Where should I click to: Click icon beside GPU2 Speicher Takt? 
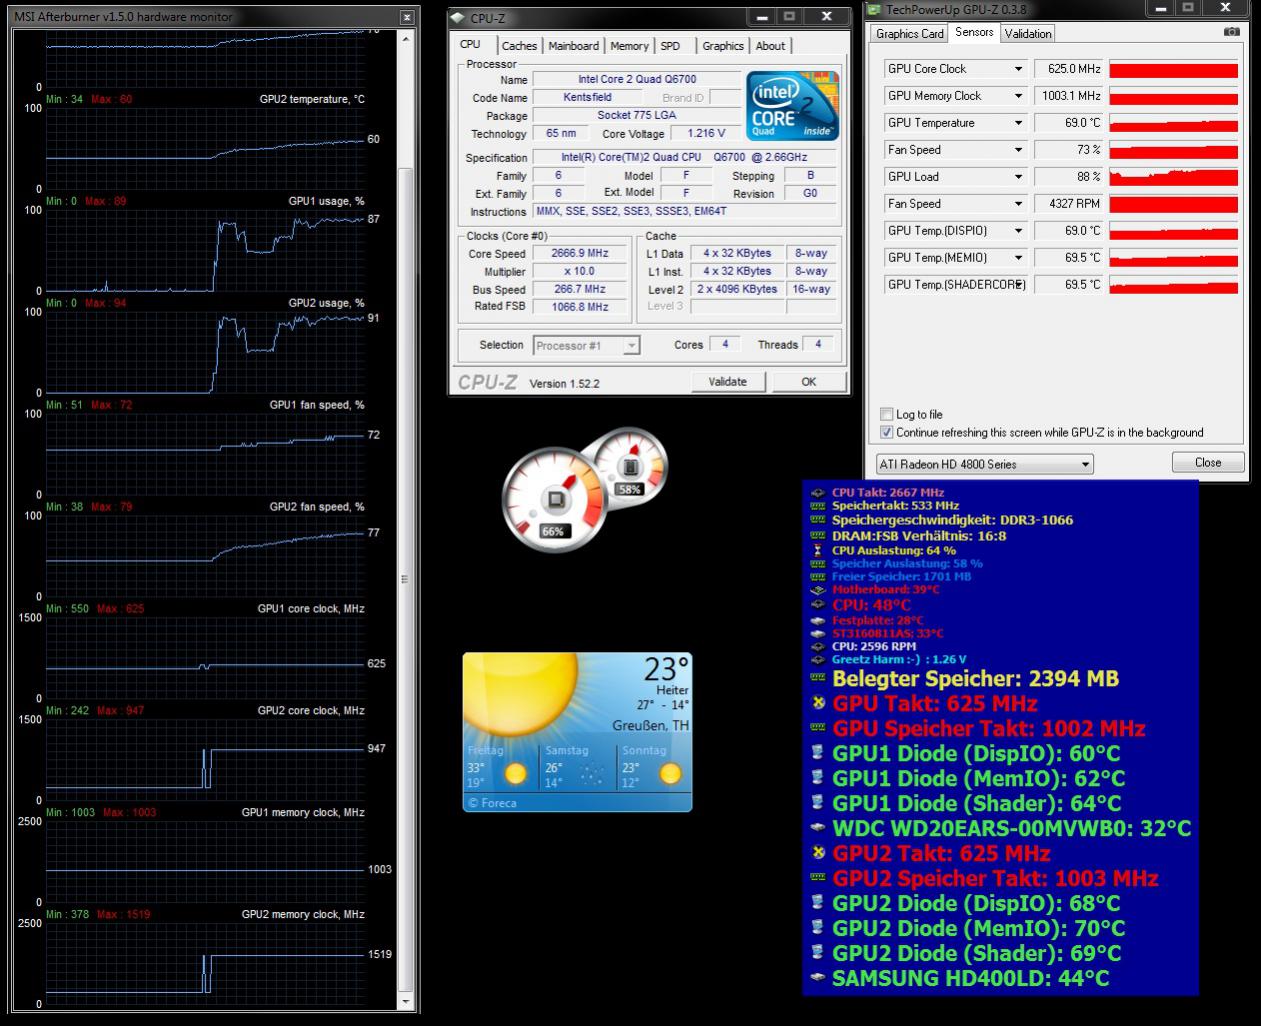(x=818, y=878)
